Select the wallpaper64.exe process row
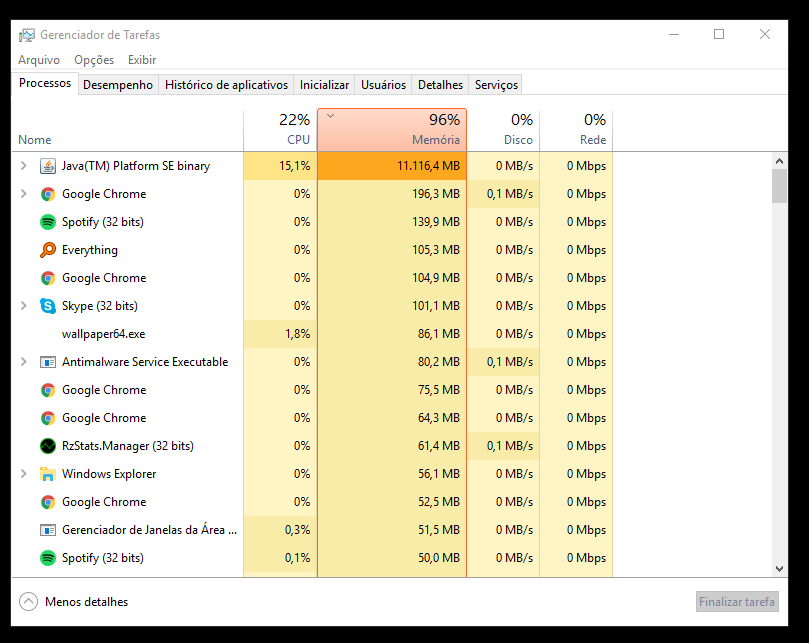 click(x=312, y=334)
